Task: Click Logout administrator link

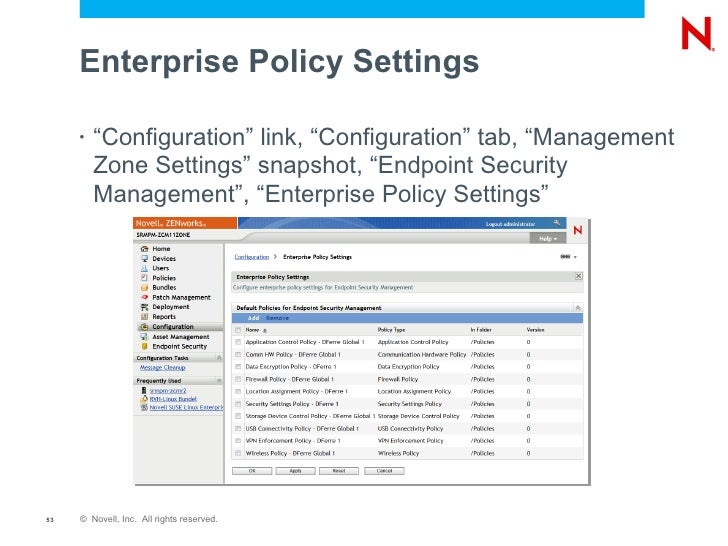Action: point(510,224)
